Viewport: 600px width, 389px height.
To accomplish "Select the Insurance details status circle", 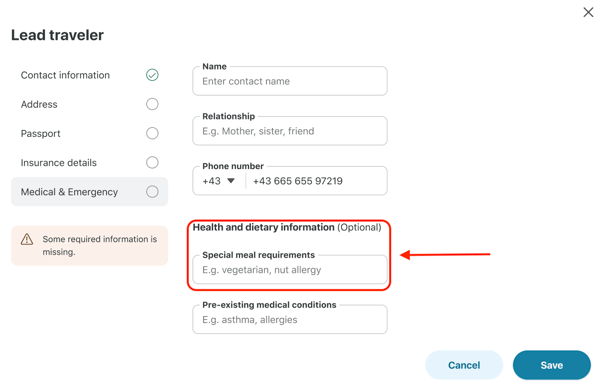I will [x=152, y=163].
